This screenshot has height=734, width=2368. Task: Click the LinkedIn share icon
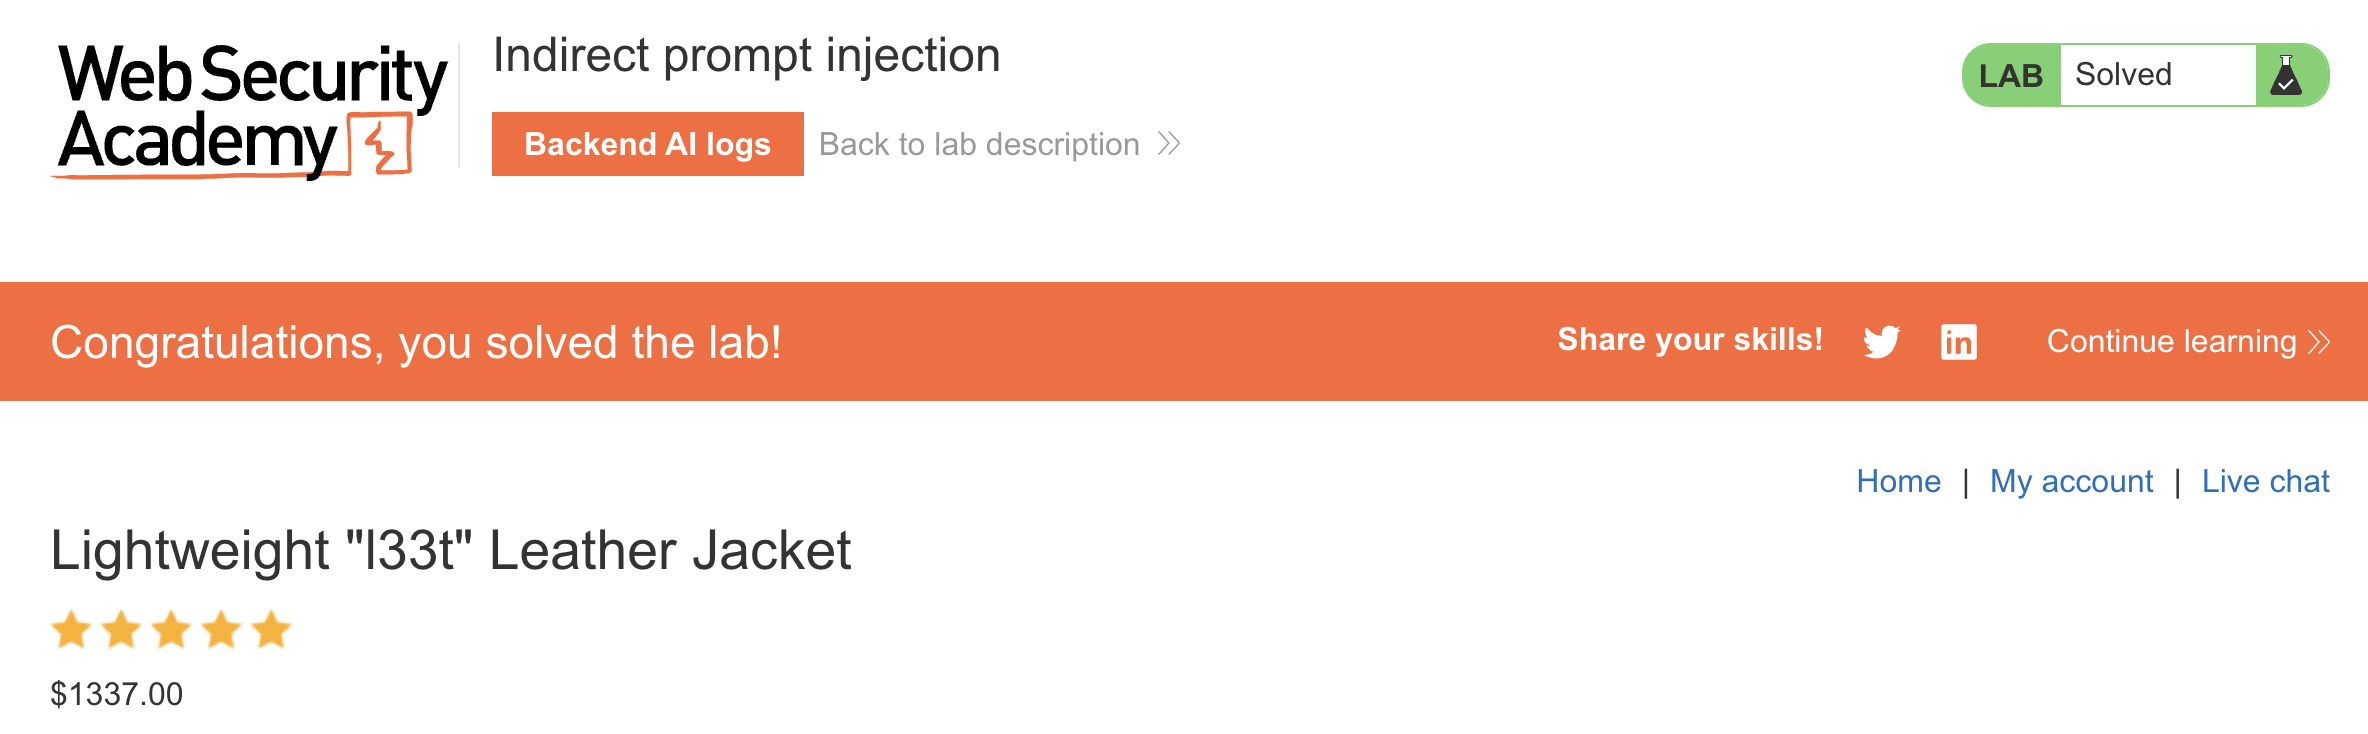1959,341
